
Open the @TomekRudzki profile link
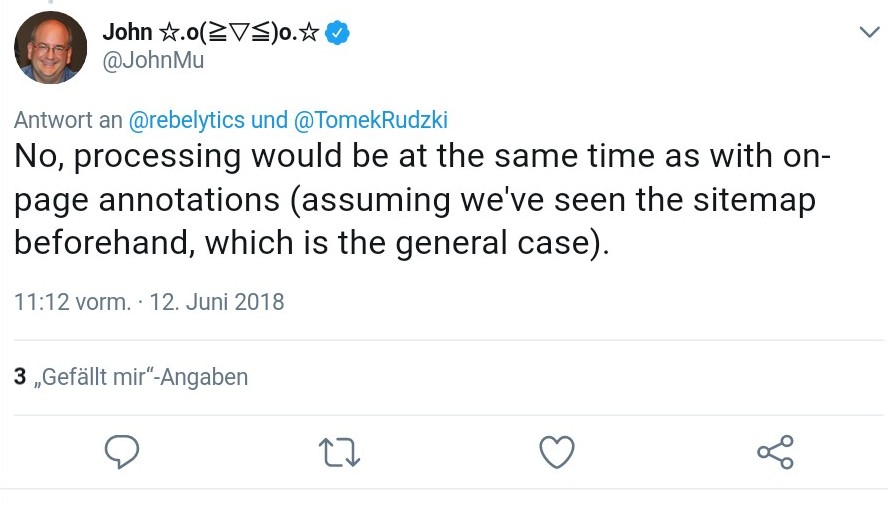click(370, 120)
